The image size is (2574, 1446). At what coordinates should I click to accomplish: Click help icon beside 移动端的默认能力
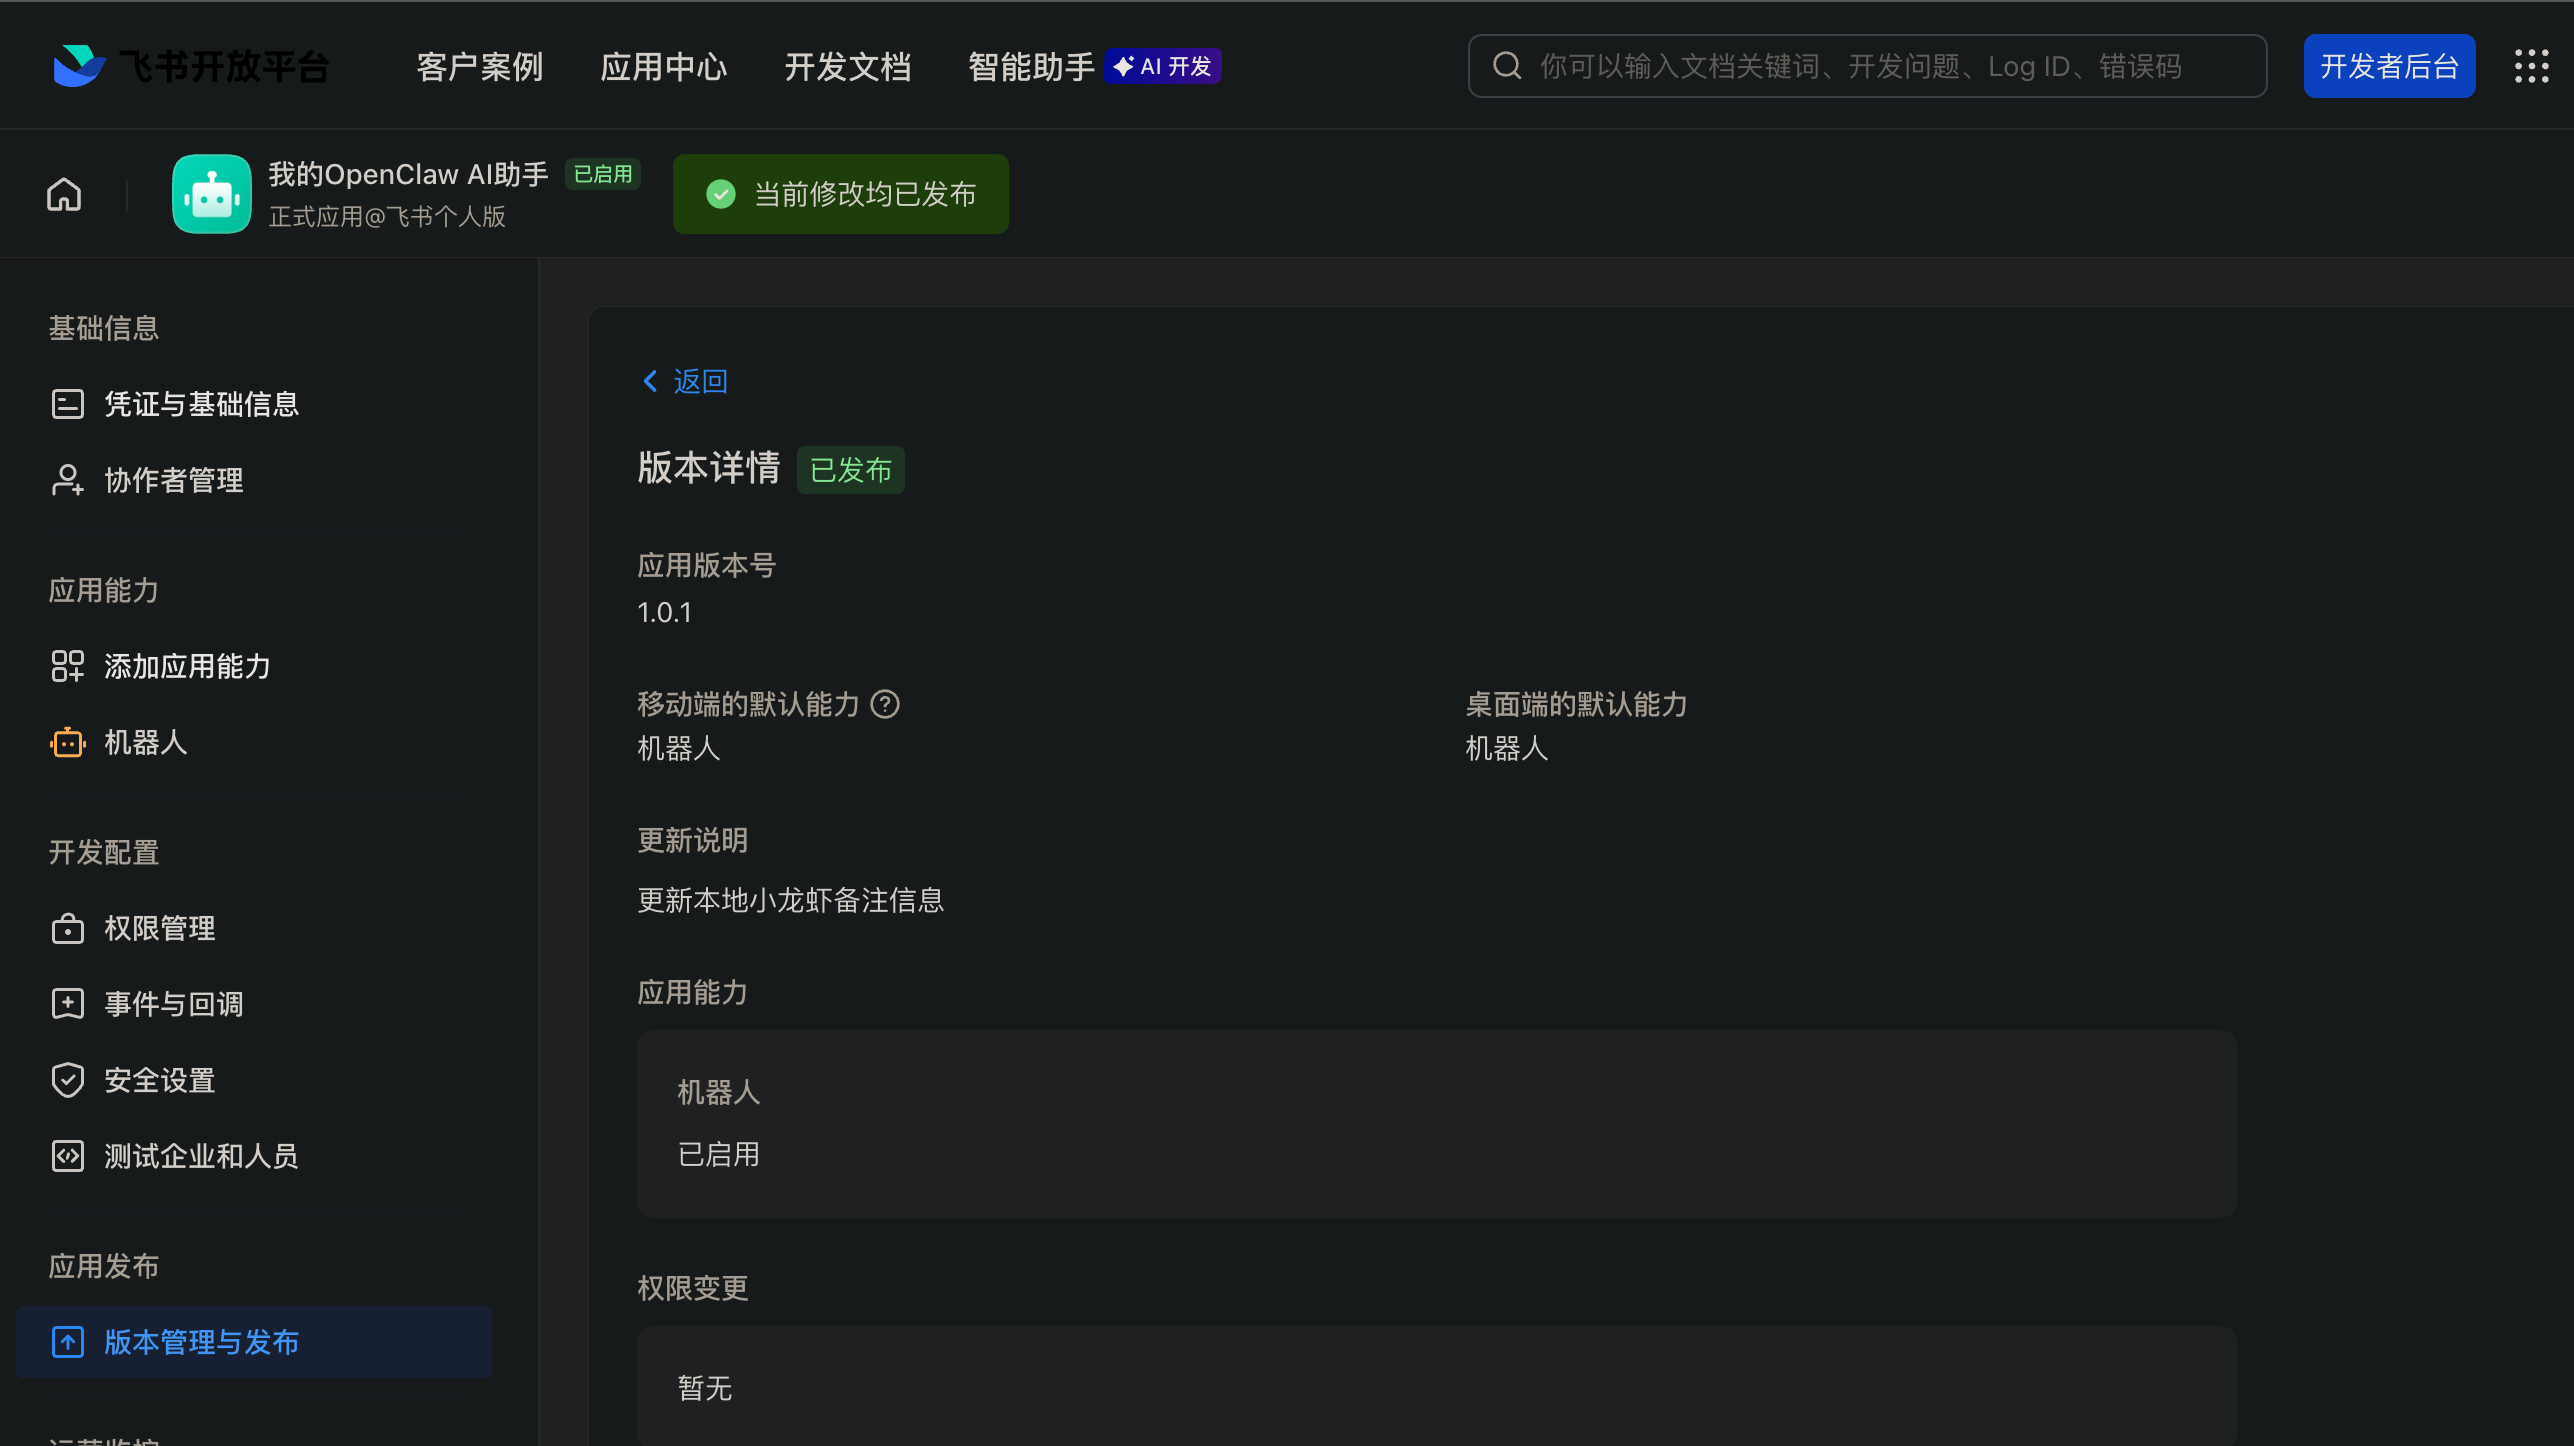[885, 704]
